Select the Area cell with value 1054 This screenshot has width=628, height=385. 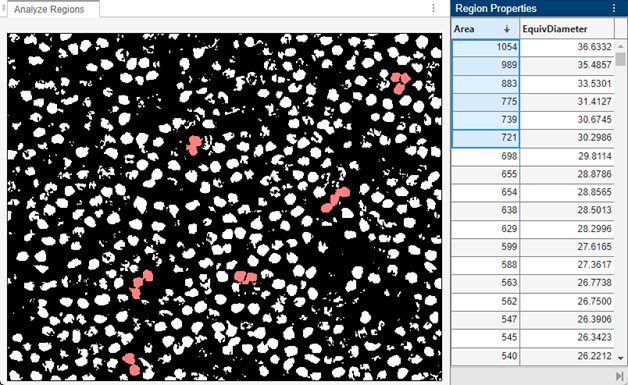point(485,47)
